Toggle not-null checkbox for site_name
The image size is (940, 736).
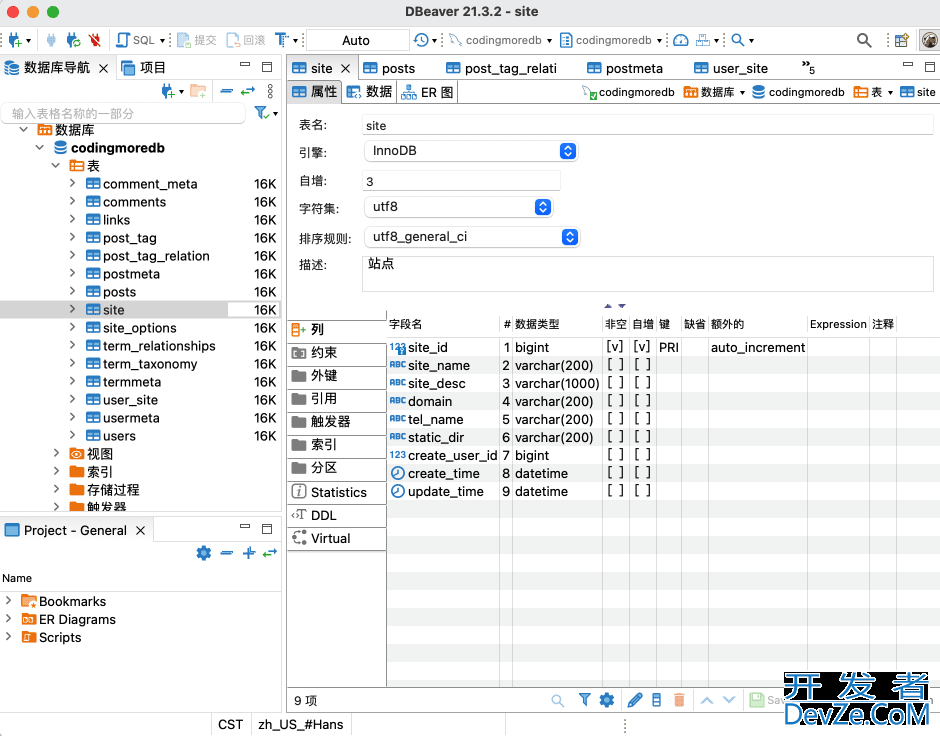pyautogui.click(x=614, y=365)
